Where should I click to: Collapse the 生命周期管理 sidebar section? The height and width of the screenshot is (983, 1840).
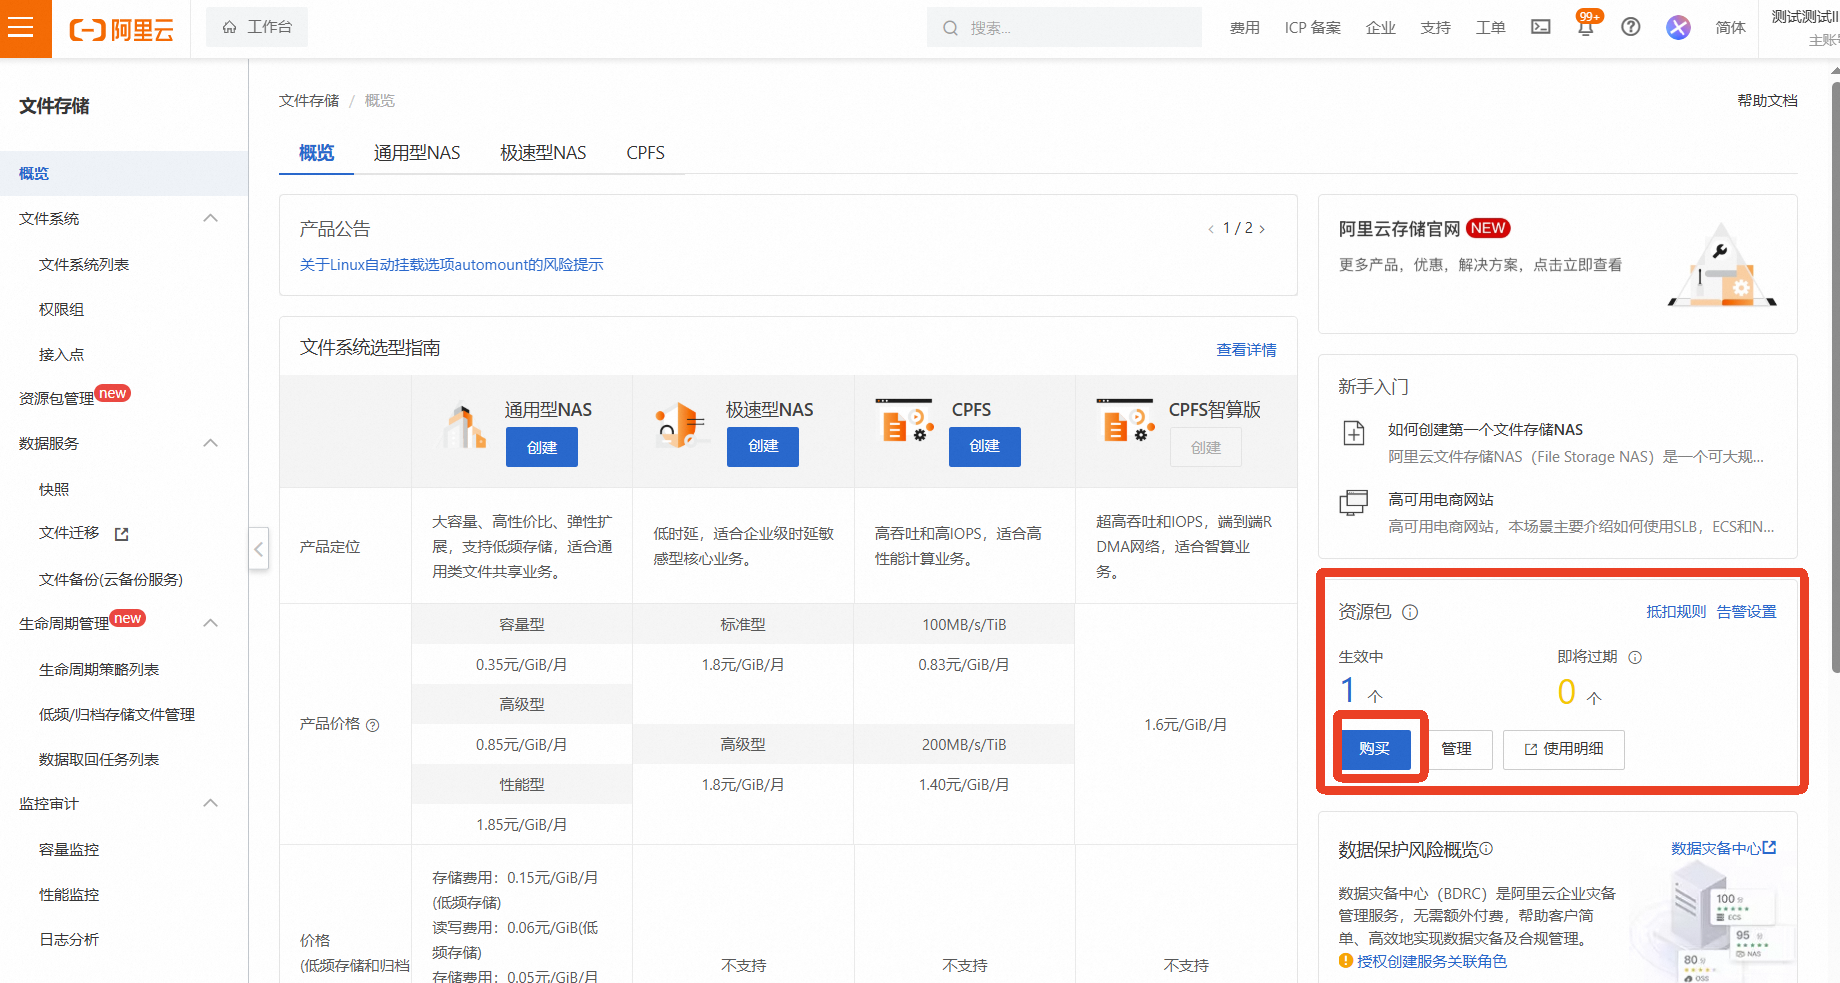[210, 623]
